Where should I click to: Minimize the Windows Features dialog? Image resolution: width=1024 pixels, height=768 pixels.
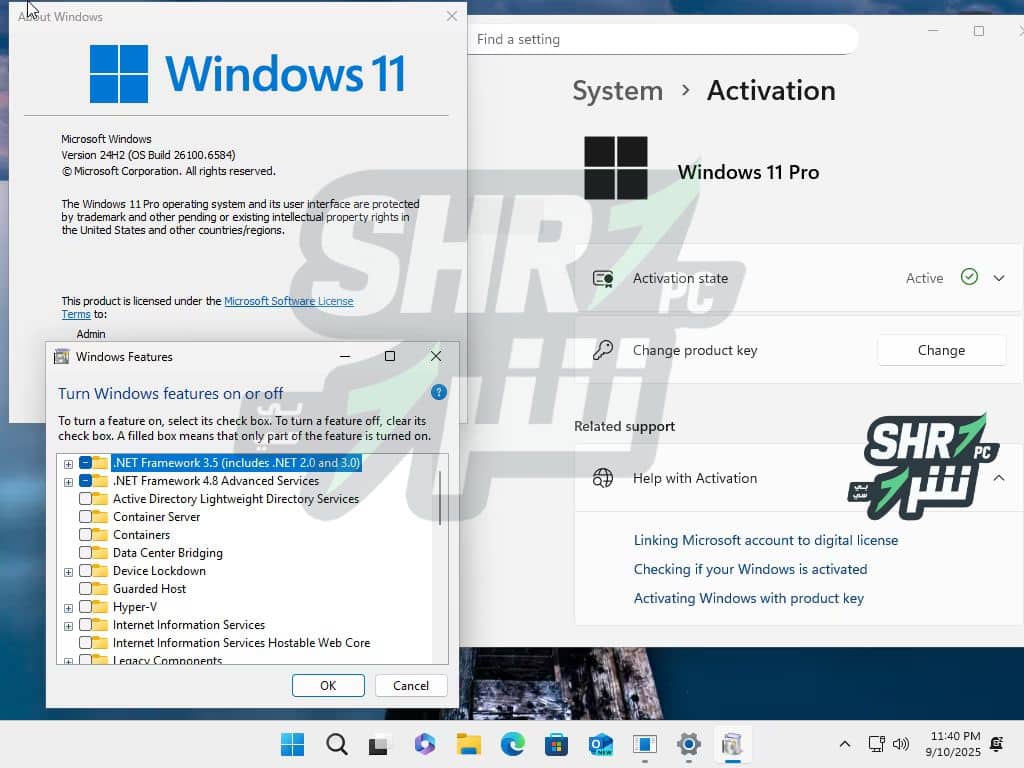[x=345, y=356]
